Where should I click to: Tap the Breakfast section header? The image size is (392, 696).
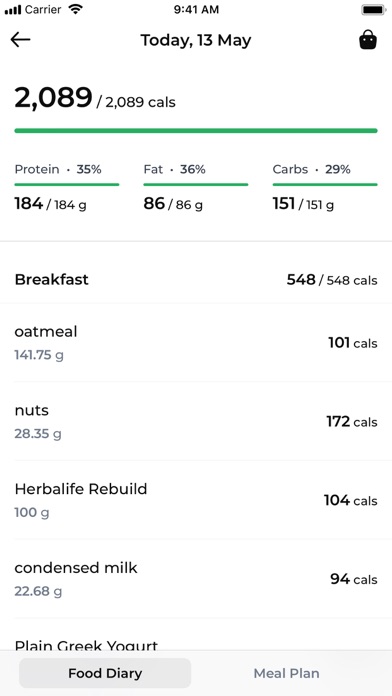coord(196,280)
